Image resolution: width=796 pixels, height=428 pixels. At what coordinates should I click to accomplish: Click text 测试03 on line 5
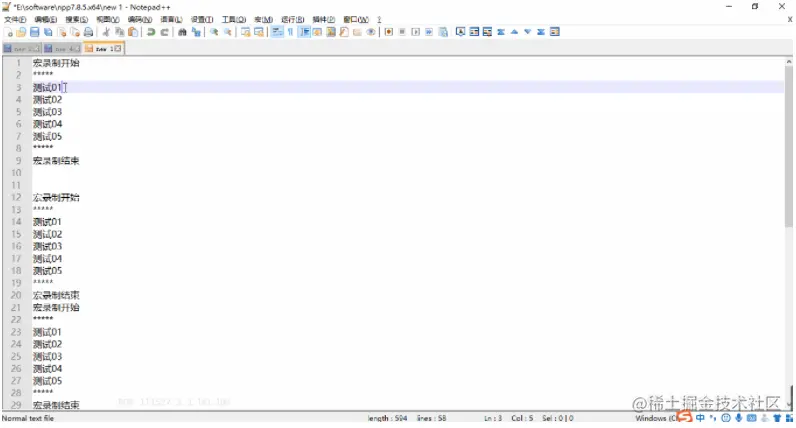point(47,112)
